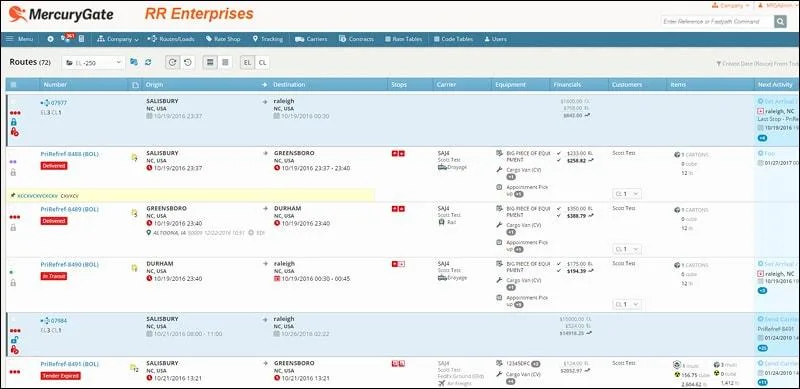The width and height of the screenshot is (800, 389).
Task: Open documents icon on PriRefref-8490 row
Action: coord(135,268)
